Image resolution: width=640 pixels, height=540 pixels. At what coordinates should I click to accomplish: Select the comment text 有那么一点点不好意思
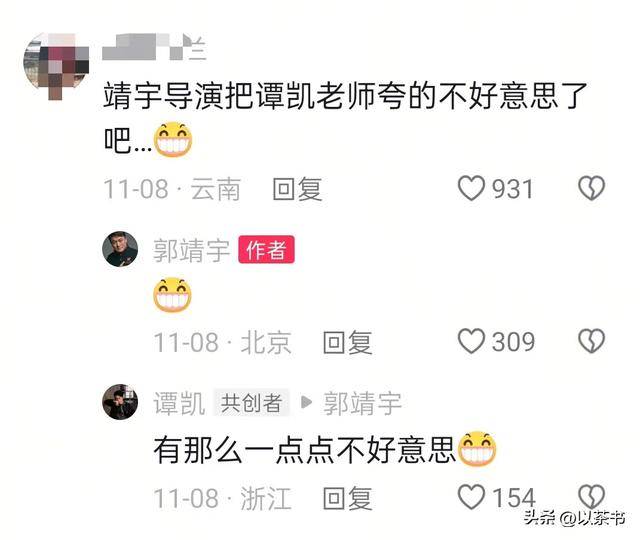point(304,450)
